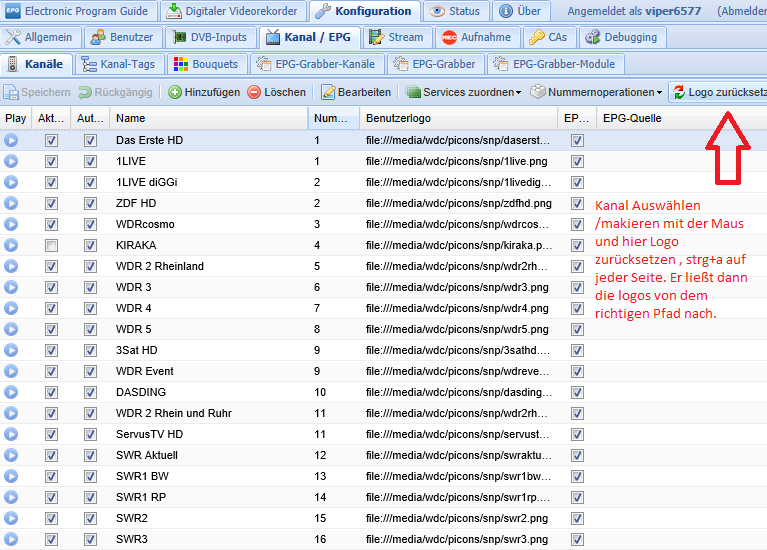The width and height of the screenshot is (767, 550).
Task: Toggle Auto checkbox for SWR1 BW
Action: (x=90, y=476)
